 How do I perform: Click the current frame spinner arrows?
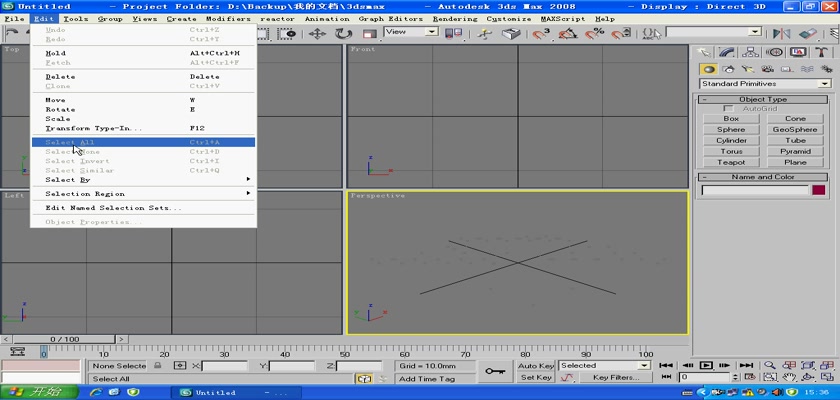pos(736,378)
